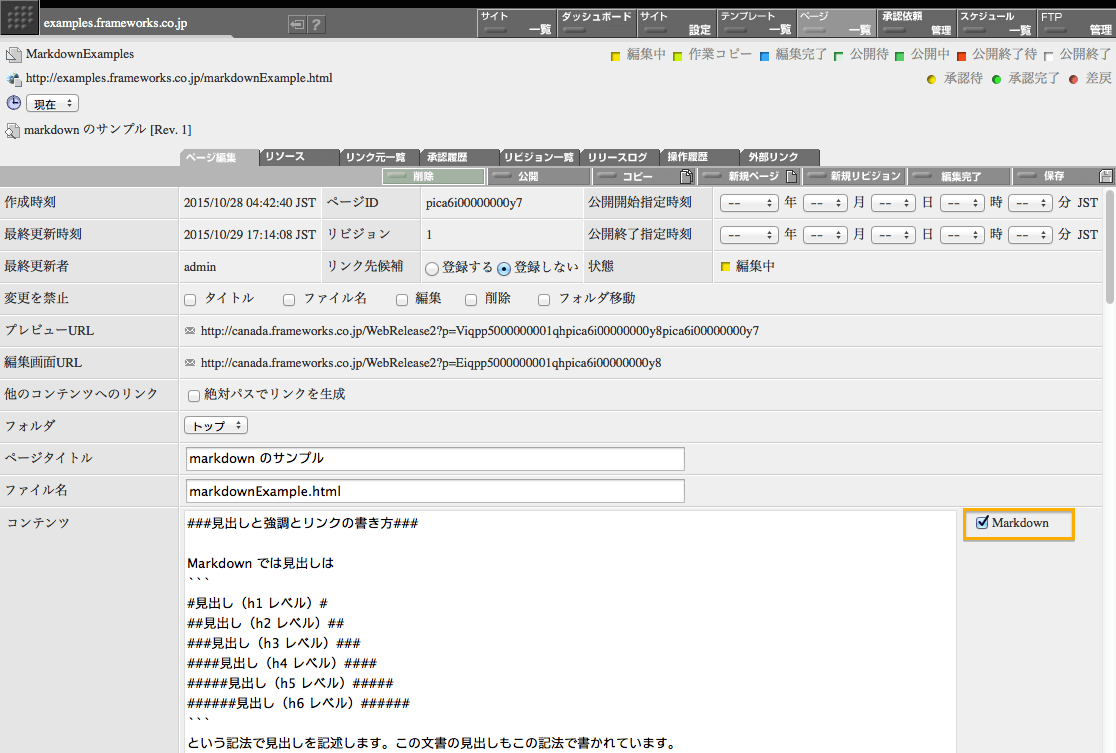Screen dimensions: 1116x753
Task: Open the 編集画面URL link
Action: (431, 363)
